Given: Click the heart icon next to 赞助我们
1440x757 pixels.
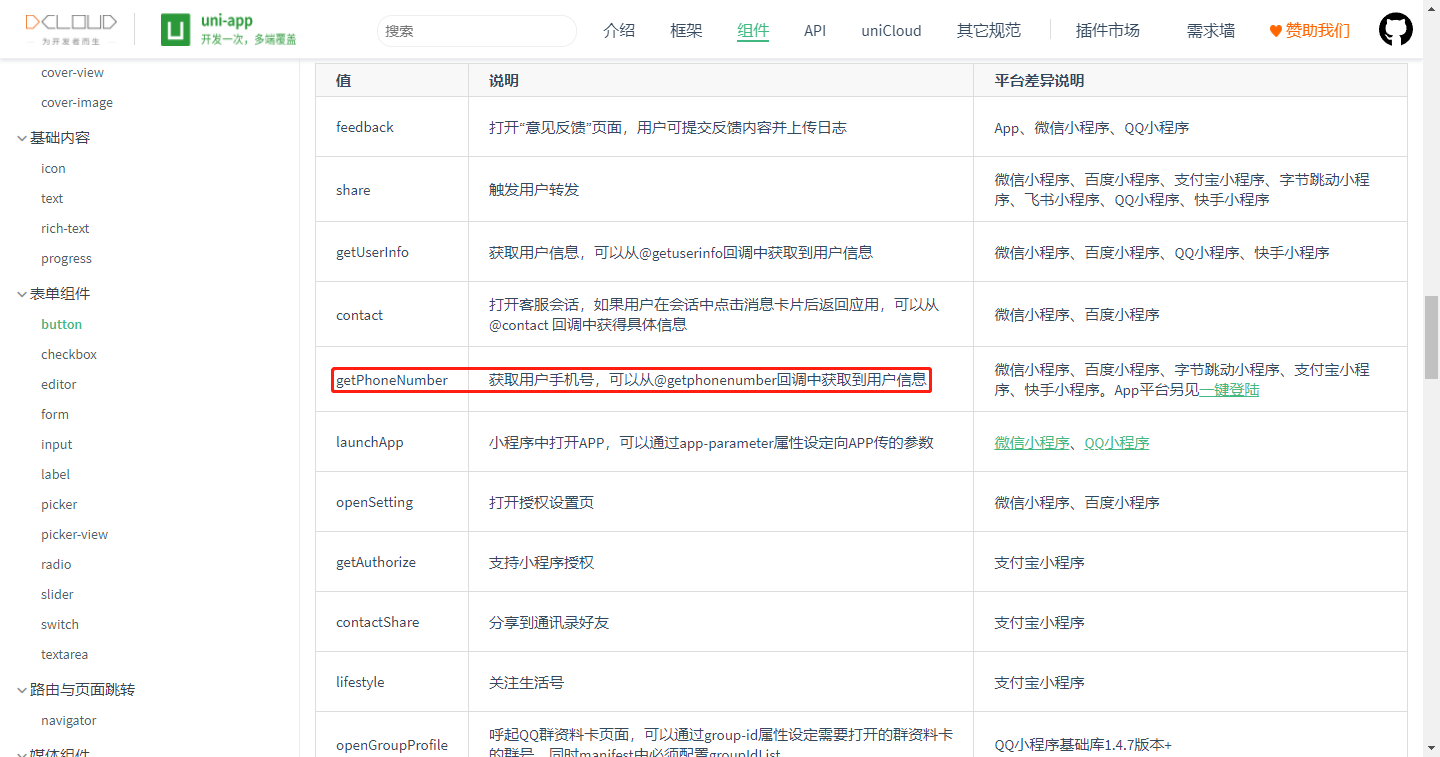Looking at the screenshot, I should pyautogui.click(x=1277, y=30).
